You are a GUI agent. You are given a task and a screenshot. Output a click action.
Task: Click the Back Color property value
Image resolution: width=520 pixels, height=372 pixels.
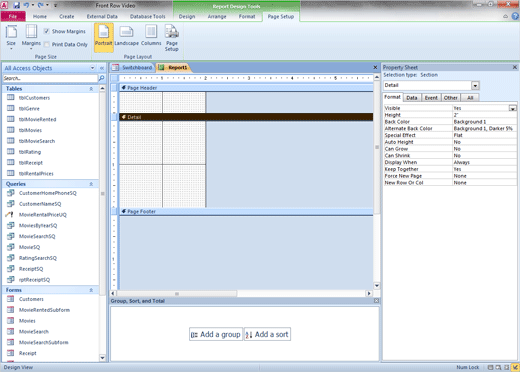[484, 122]
